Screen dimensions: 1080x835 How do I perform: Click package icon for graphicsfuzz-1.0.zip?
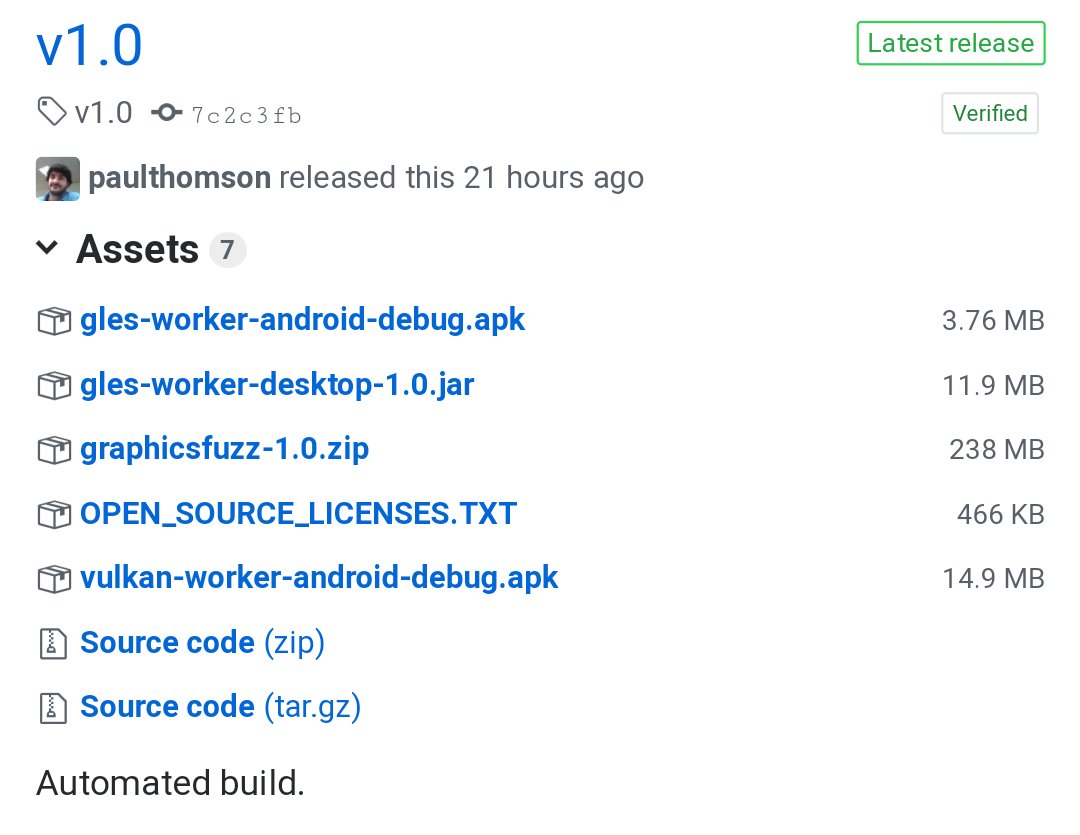(54, 450)
